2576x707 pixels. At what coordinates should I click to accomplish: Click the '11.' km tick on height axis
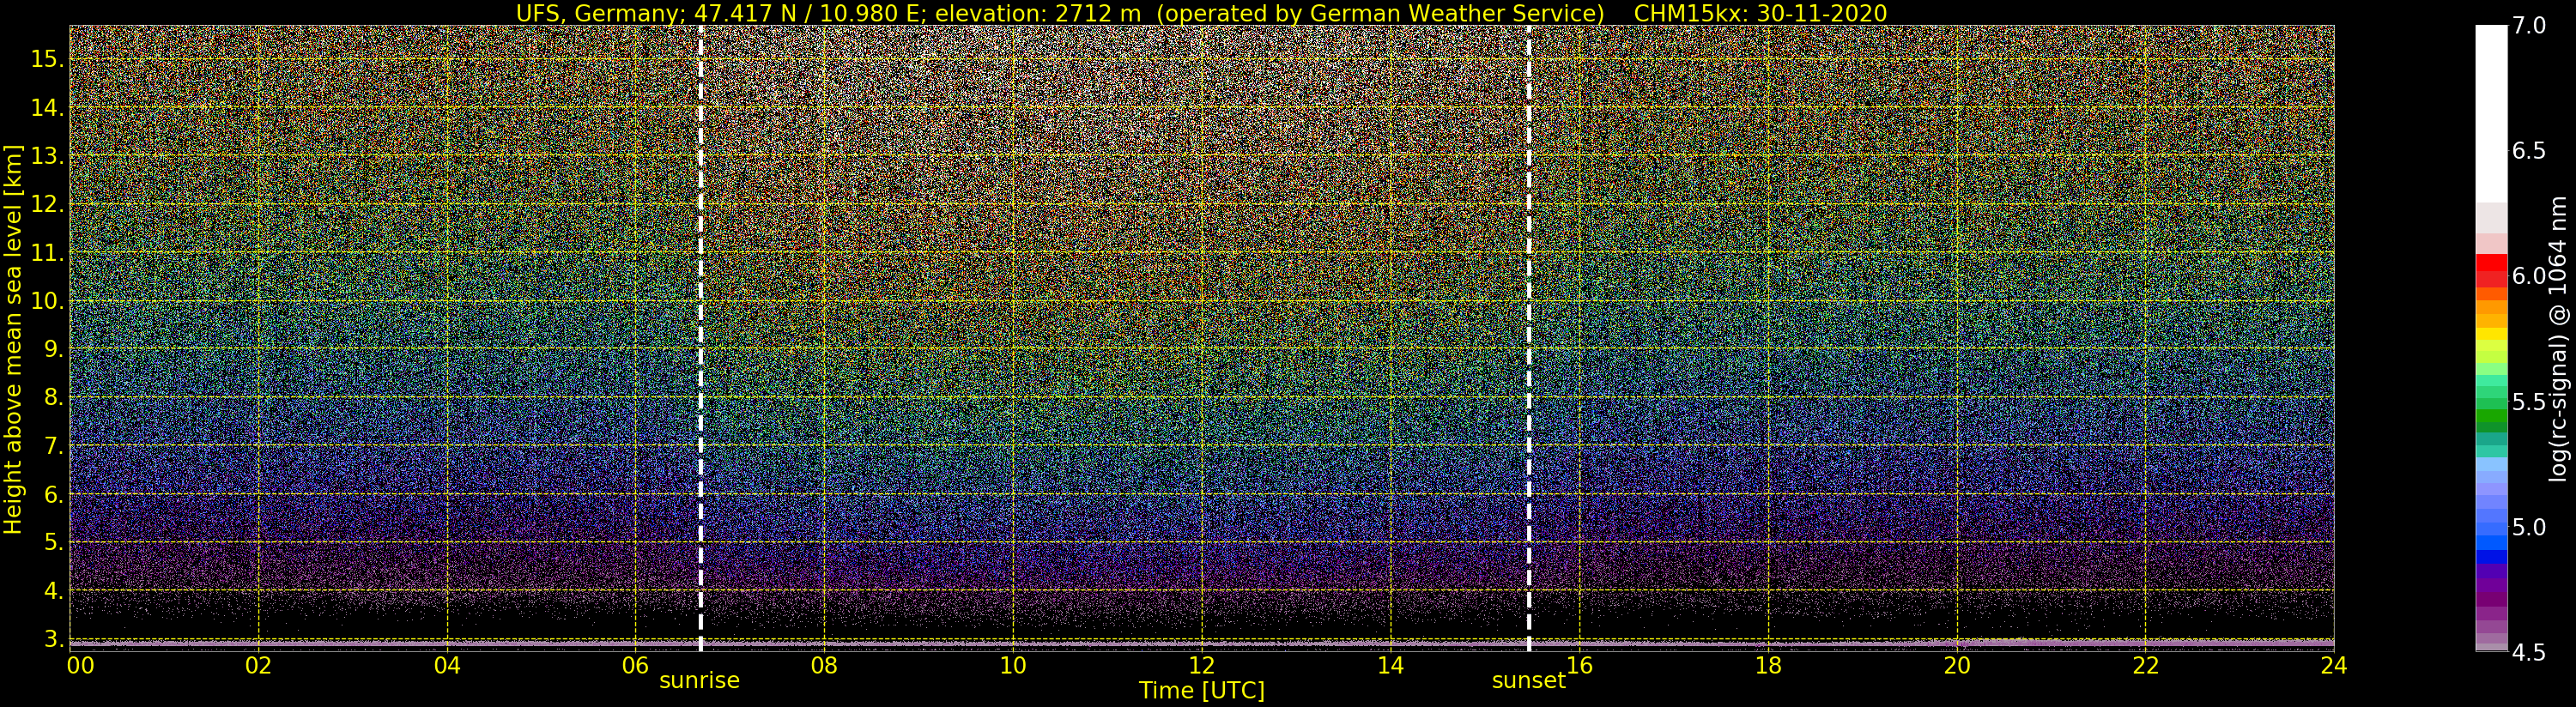[47, 253]
